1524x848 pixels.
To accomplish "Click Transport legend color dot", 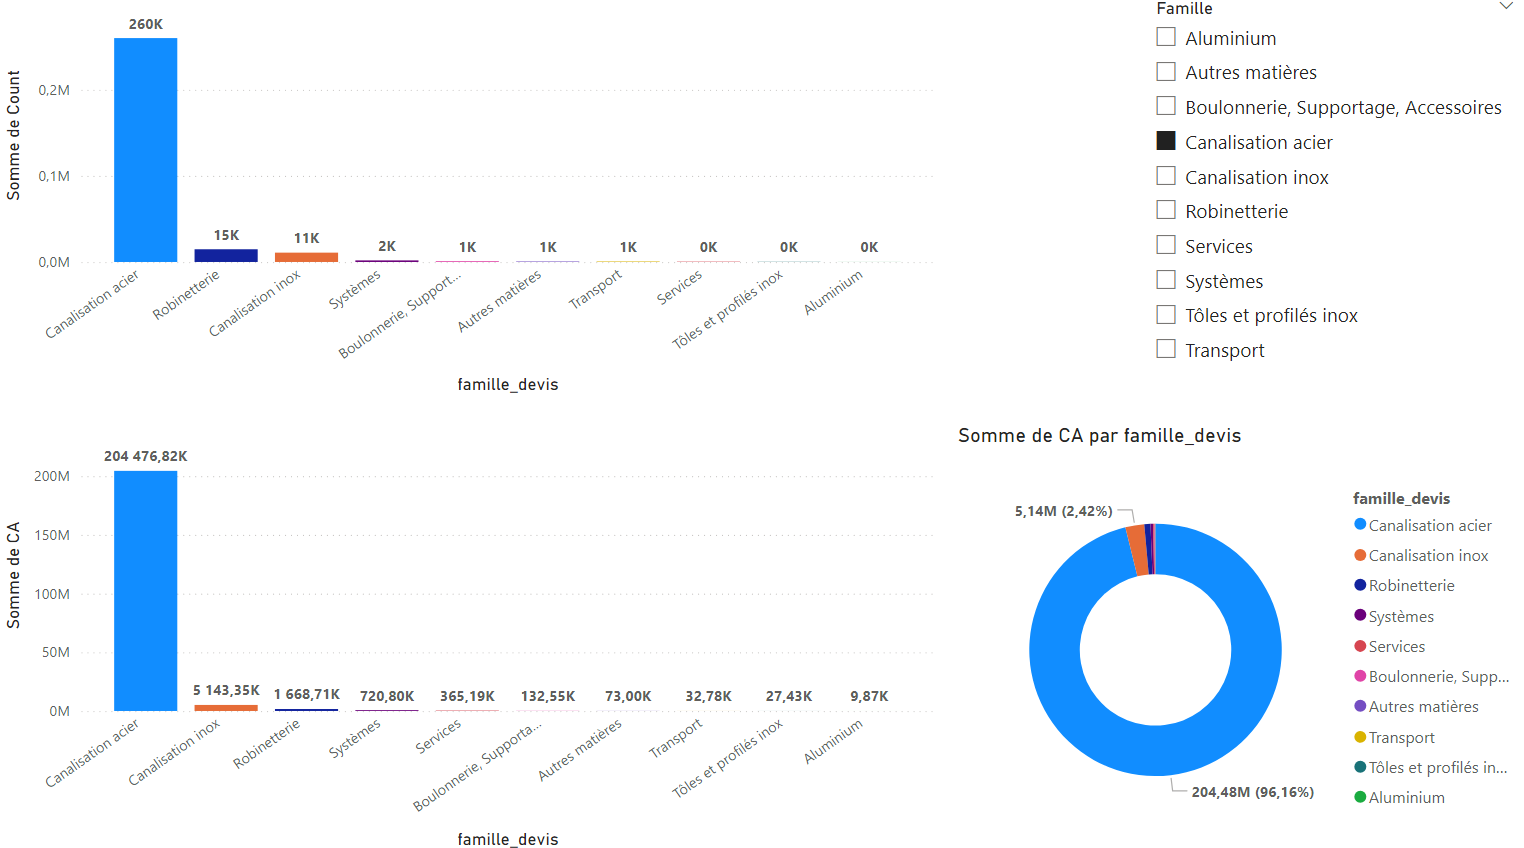I will (x=1360, y=737).
